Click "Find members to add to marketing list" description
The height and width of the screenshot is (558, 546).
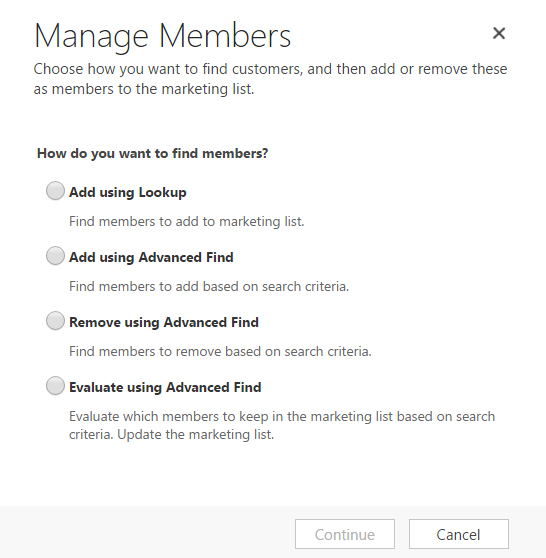187,222
